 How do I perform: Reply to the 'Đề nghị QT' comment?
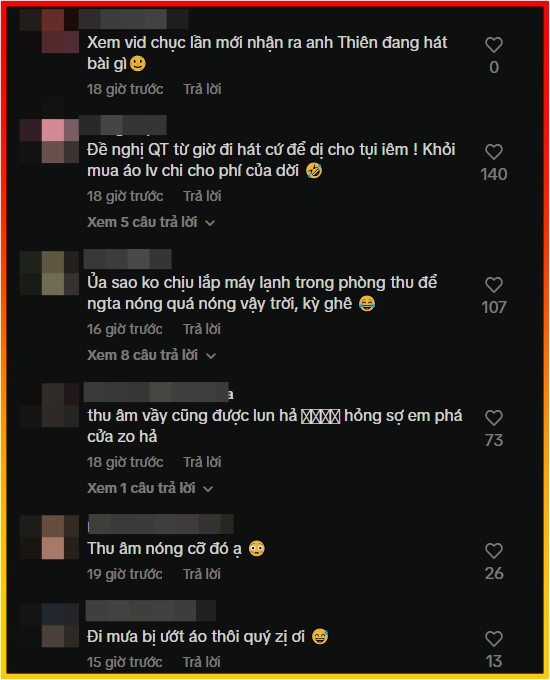tap(202, 196)
